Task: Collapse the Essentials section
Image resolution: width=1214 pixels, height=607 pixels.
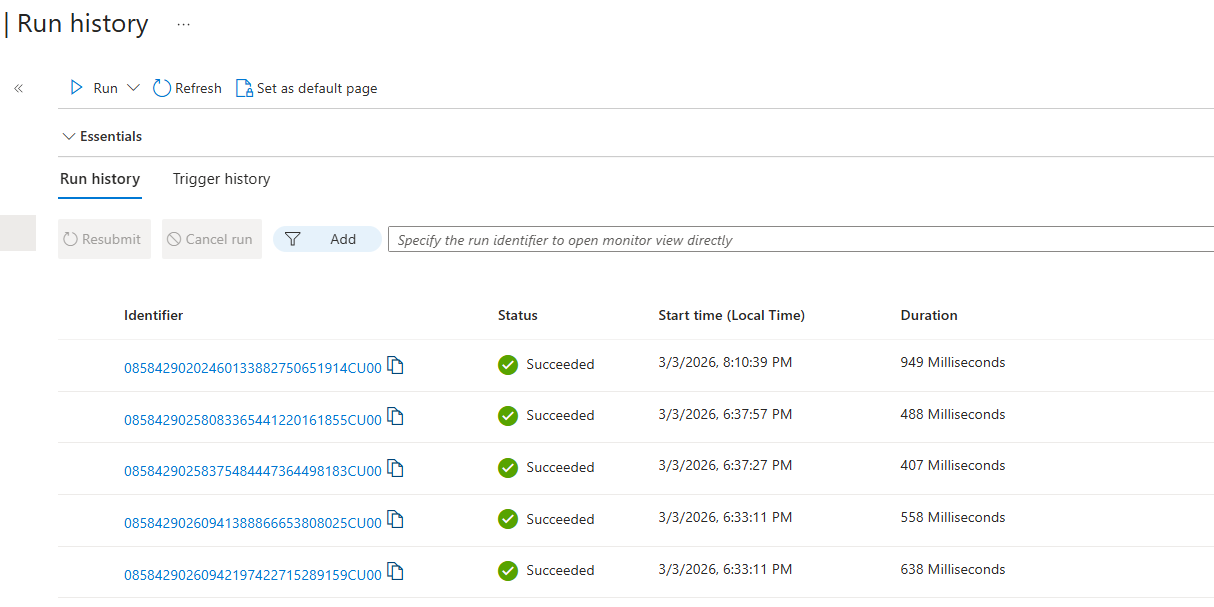Action: [x=69, y=136]
